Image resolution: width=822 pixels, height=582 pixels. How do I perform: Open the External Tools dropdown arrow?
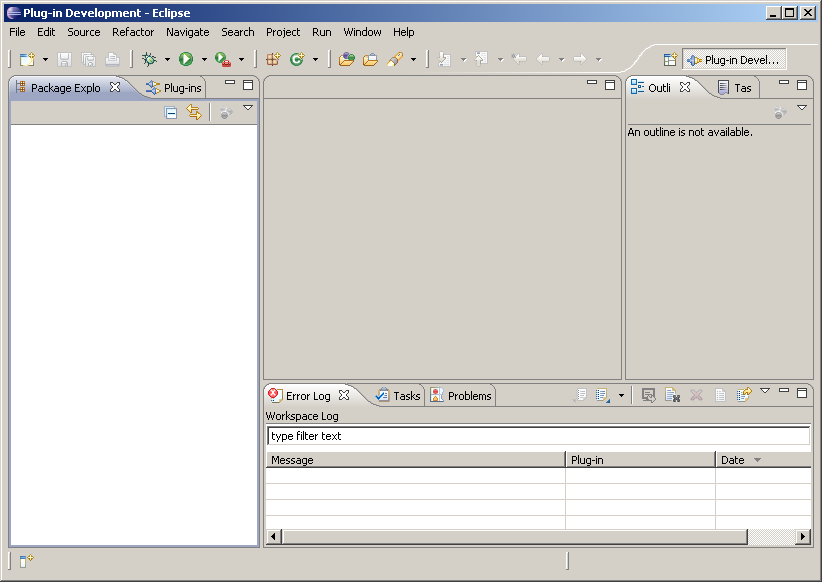pyautogui.click(x=241, y=60)
